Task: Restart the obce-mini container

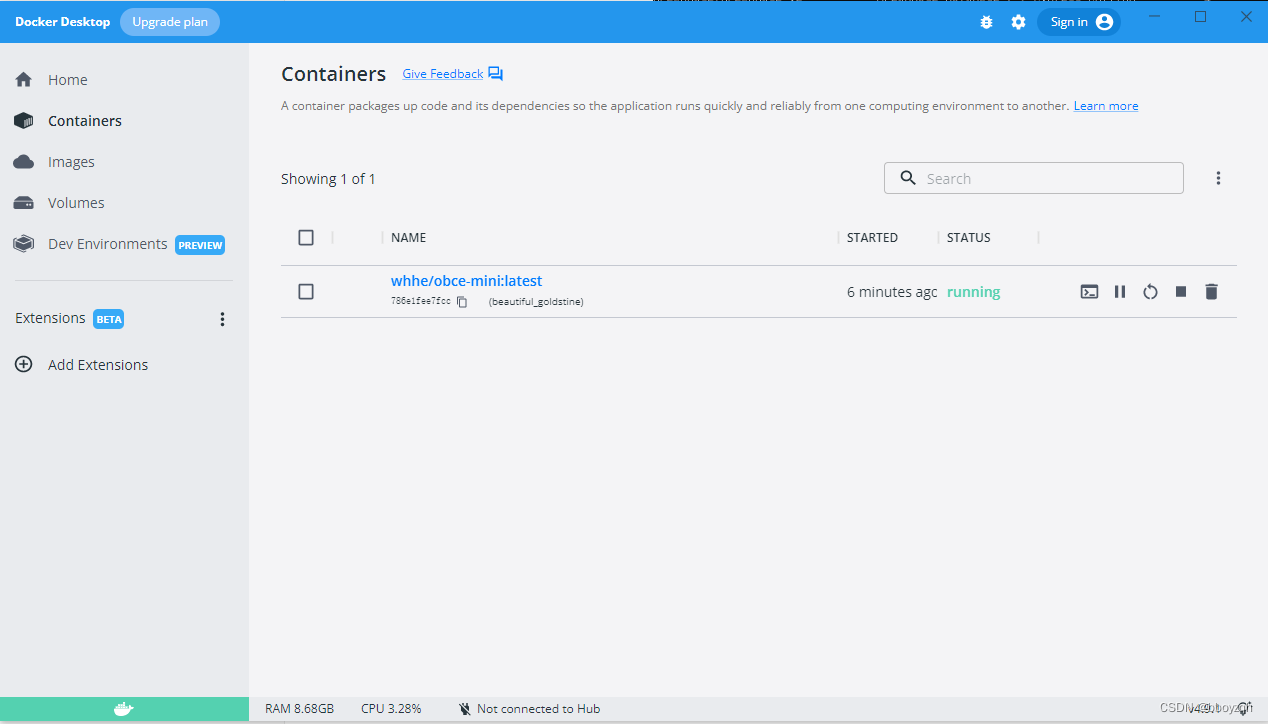Action: click(x=1150, y=292)
